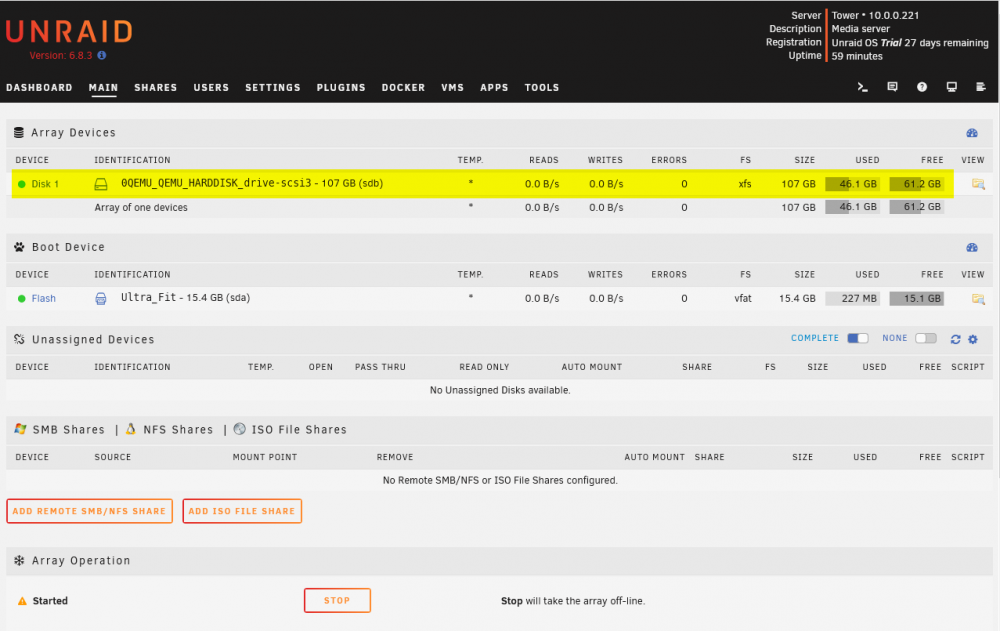The image size is (1000, 631).
Task: Click Disk 1 free 61.2 GB bar
Action: [916, 184]
